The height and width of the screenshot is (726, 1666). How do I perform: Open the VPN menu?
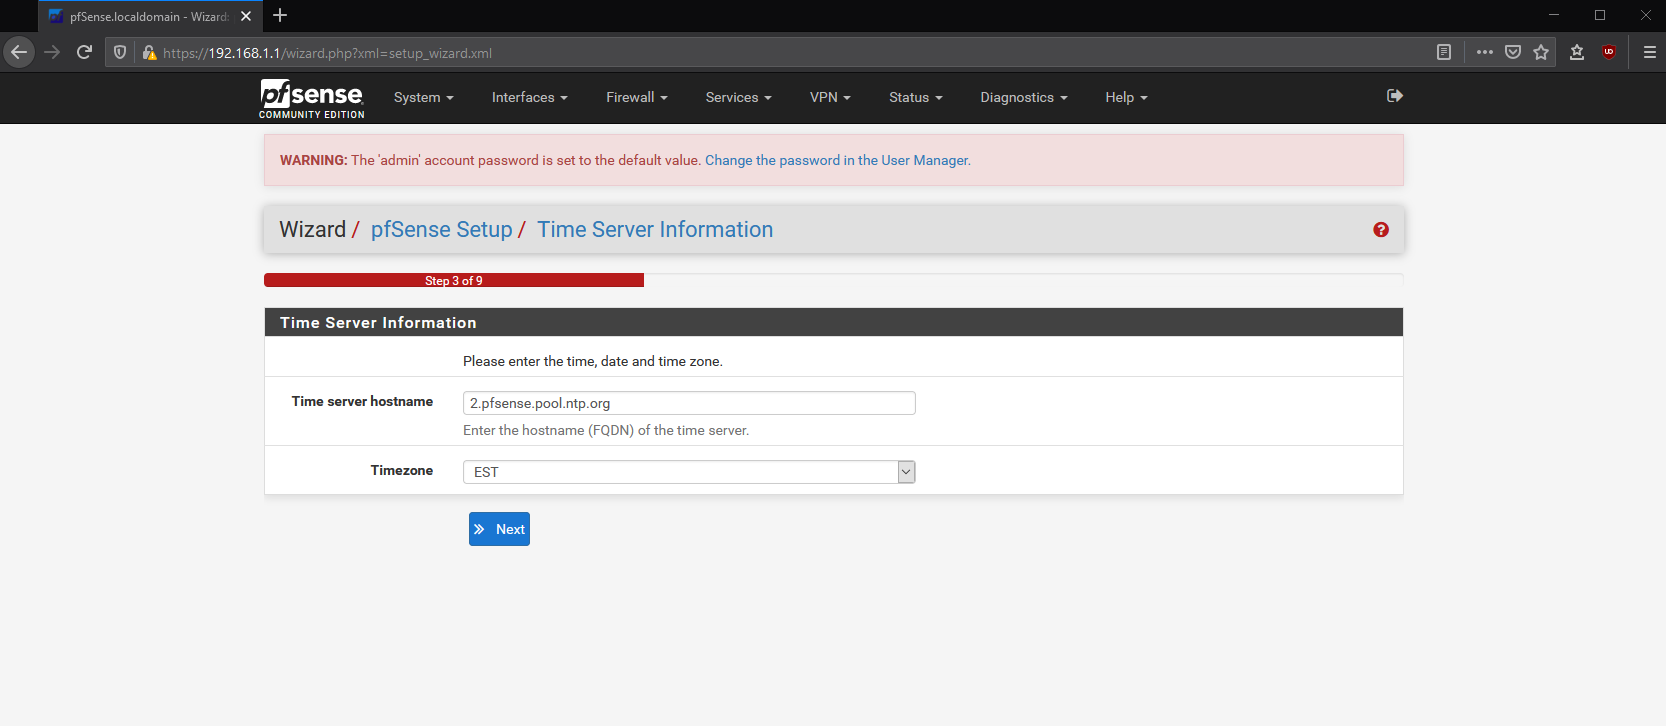pos(830,97)
